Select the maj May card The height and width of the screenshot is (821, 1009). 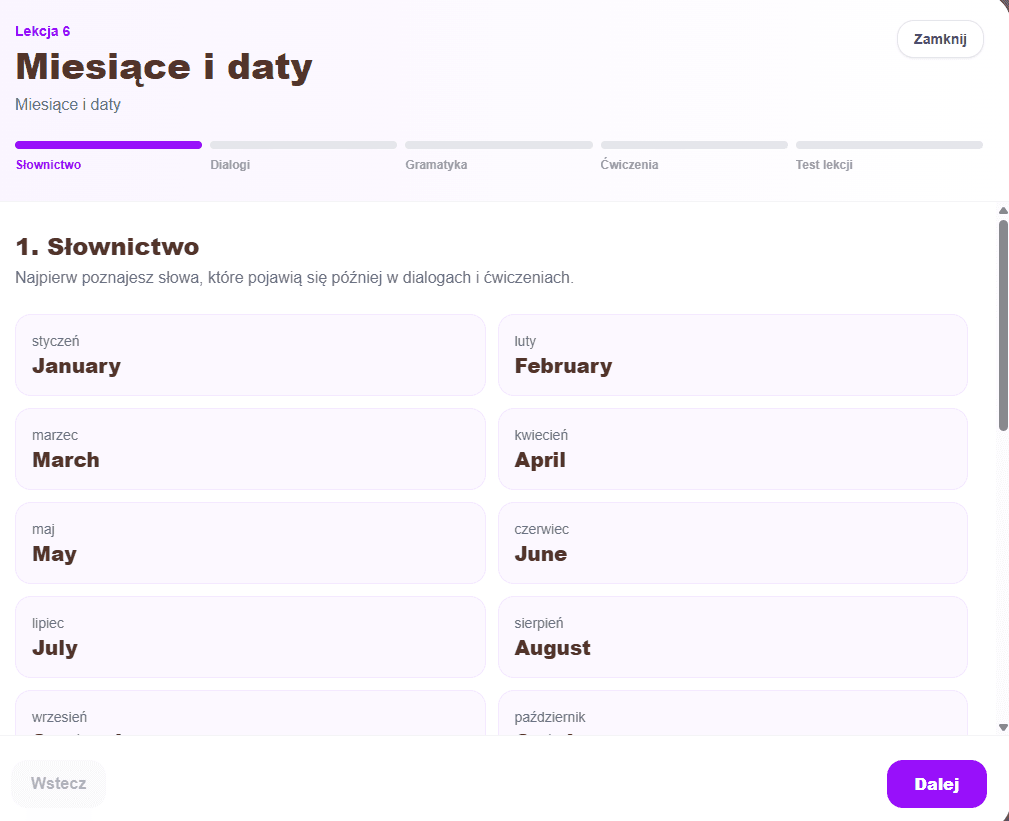tap(250, 543)
